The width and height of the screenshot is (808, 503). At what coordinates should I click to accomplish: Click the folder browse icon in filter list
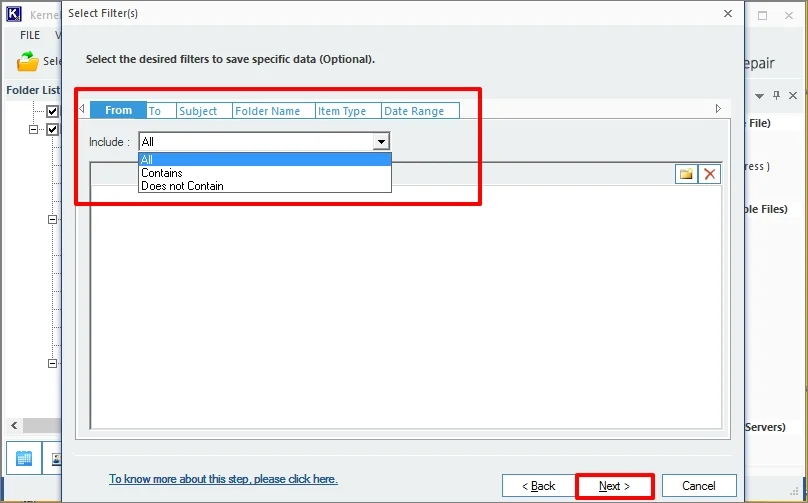(686, 174)
